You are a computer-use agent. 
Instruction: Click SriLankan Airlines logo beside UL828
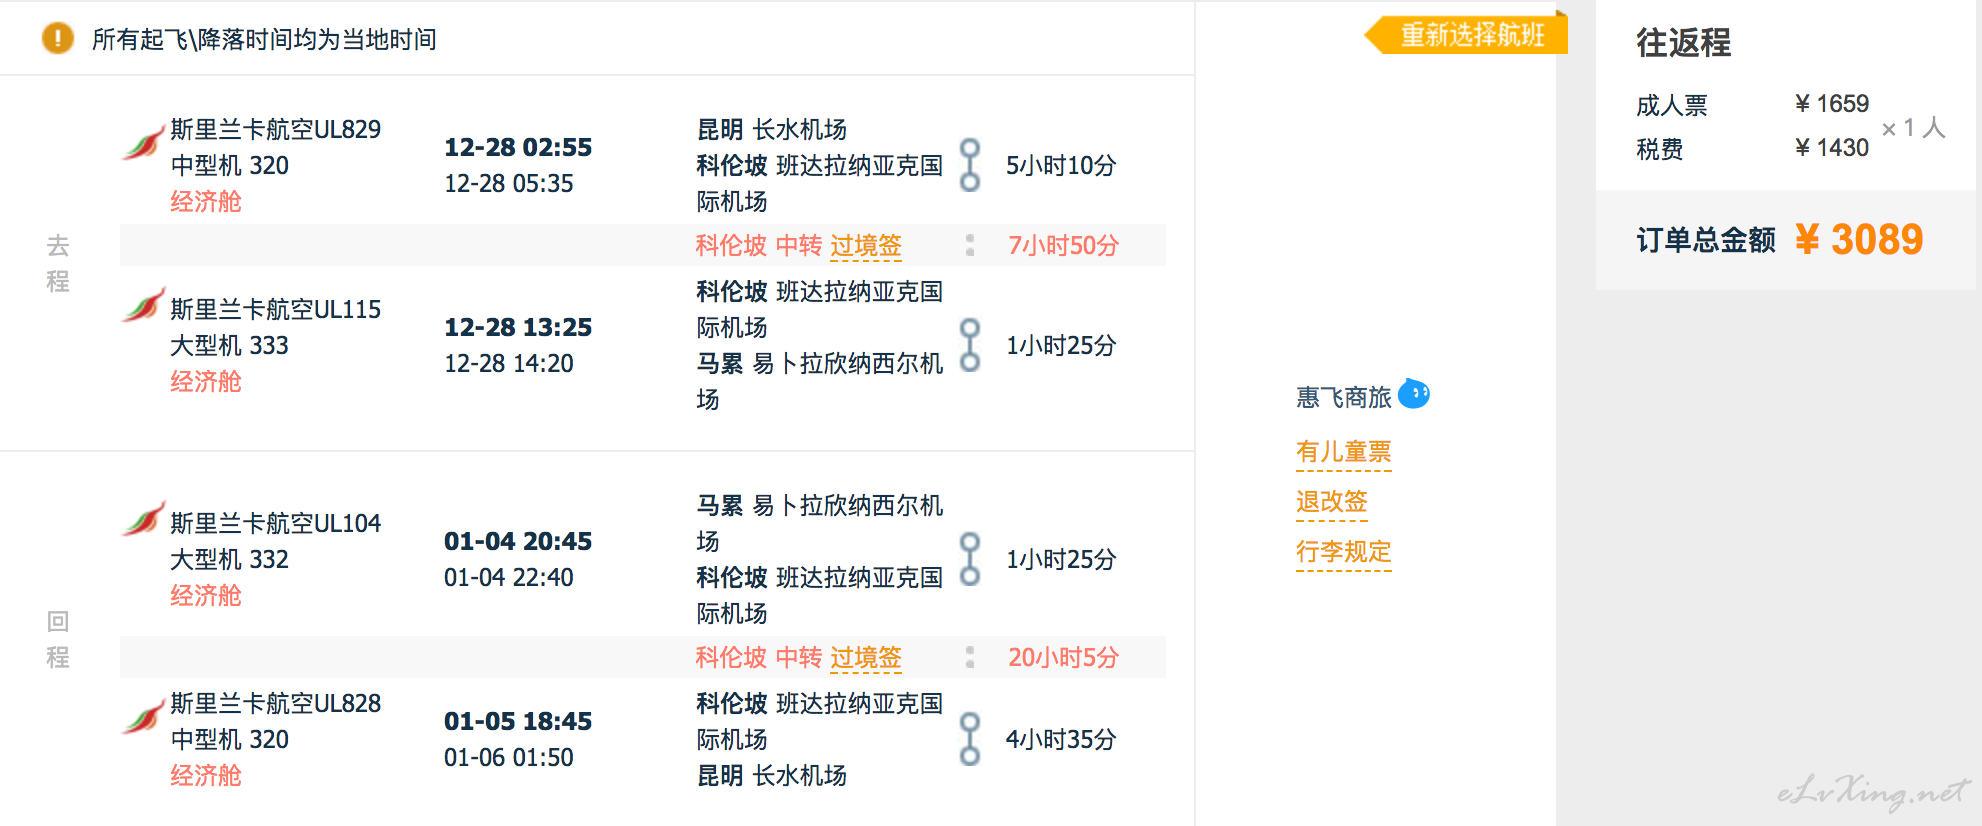click(143, 717)
